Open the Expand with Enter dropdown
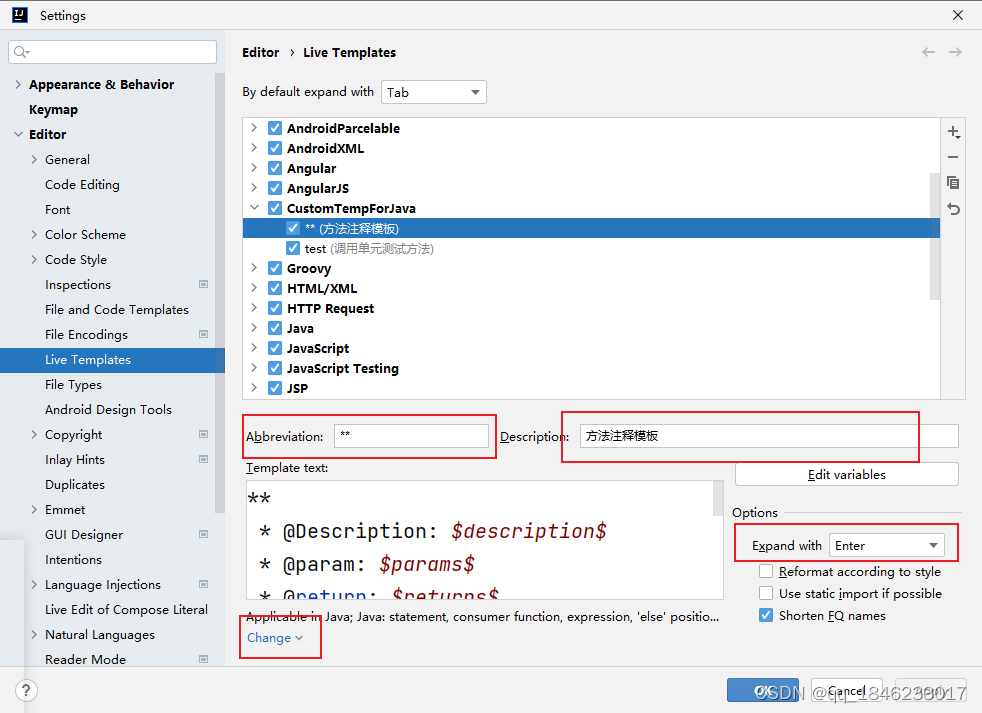982x713 pixels. tap(886, 546)
